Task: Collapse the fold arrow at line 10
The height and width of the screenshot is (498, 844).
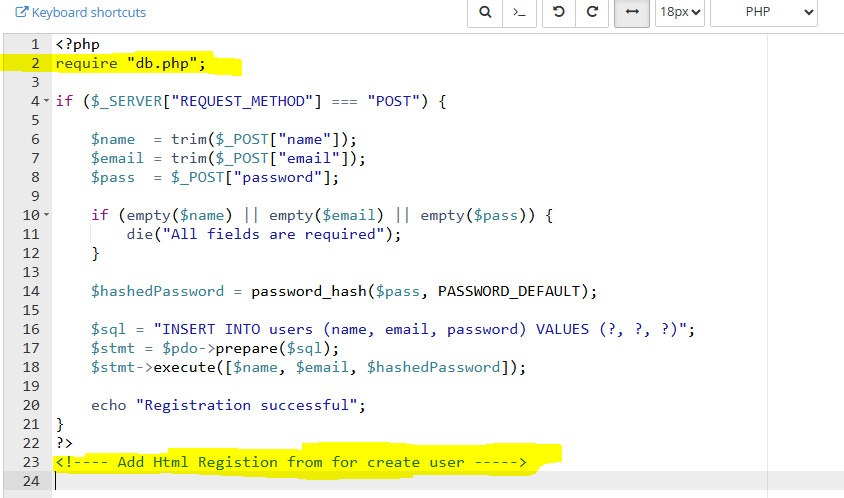Action: (x=46, y=216)
